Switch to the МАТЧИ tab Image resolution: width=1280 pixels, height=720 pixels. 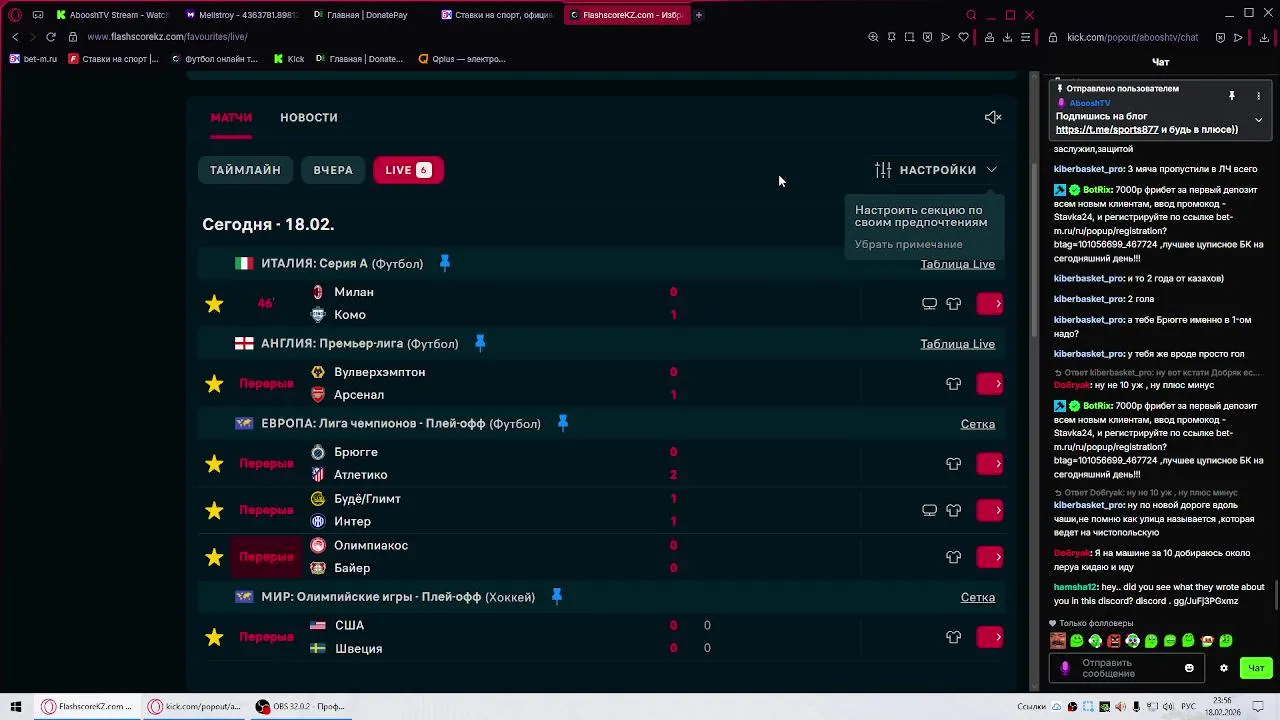click(x=231, y=117)
